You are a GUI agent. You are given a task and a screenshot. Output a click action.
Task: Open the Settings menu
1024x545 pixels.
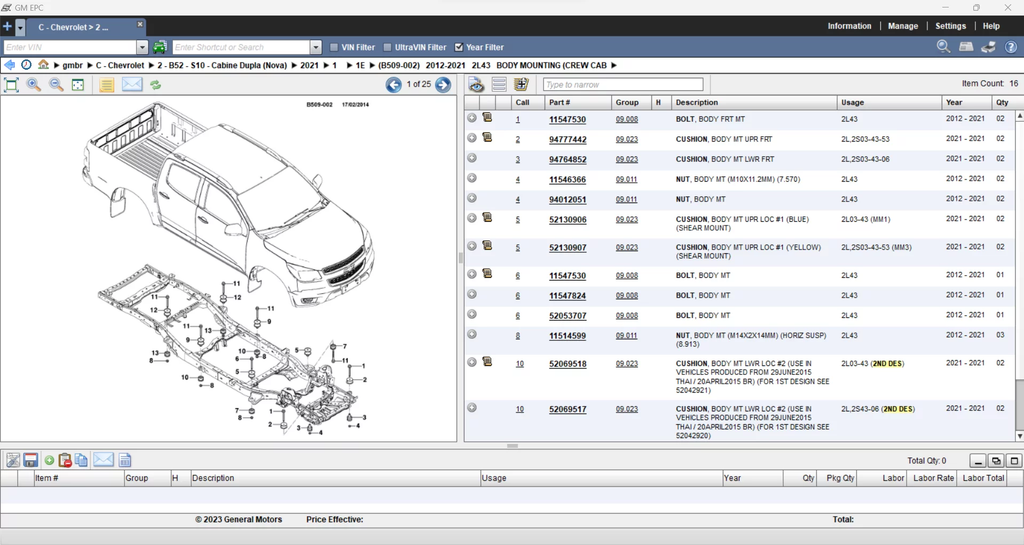(x=950, y=26)
